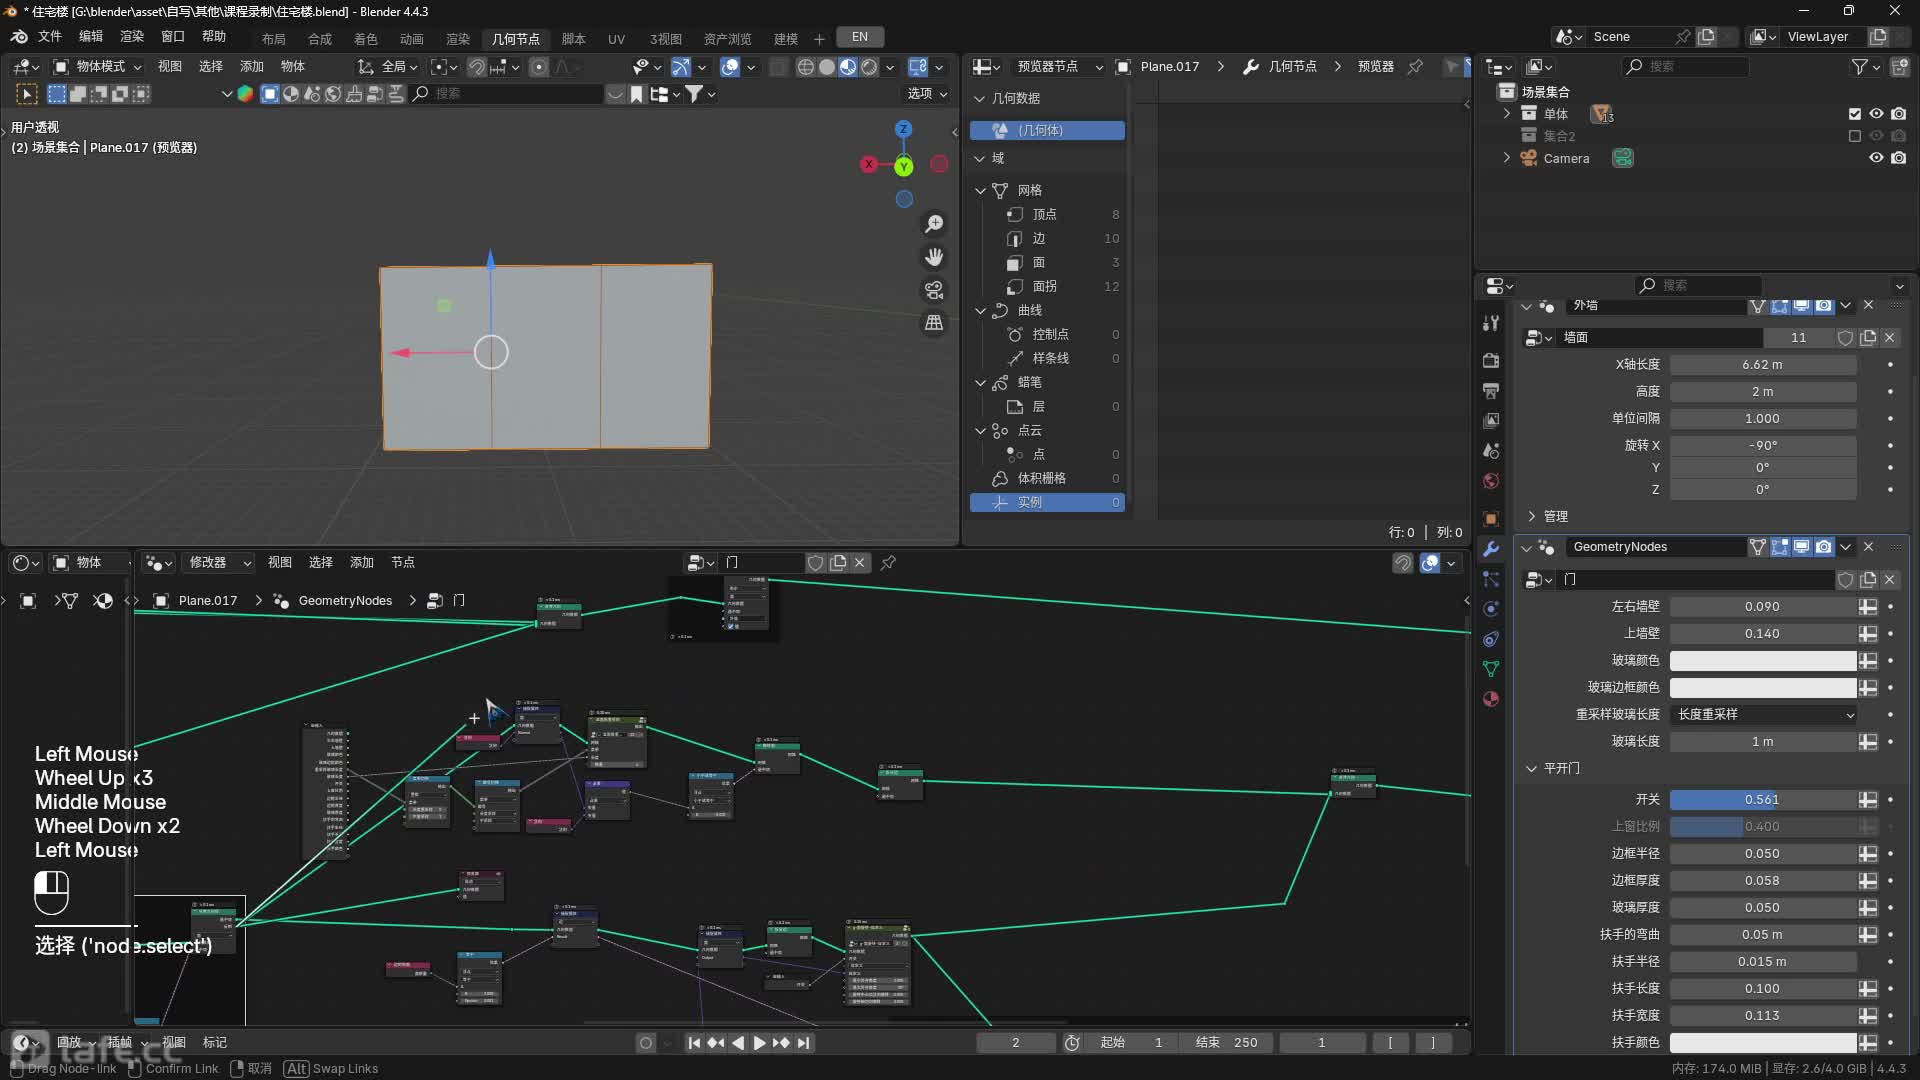Image resolution: width=1920 pixels, height=1080 pixels.
Task: Toggle 外墙 modifier edit mode display
Action: 1779,306
